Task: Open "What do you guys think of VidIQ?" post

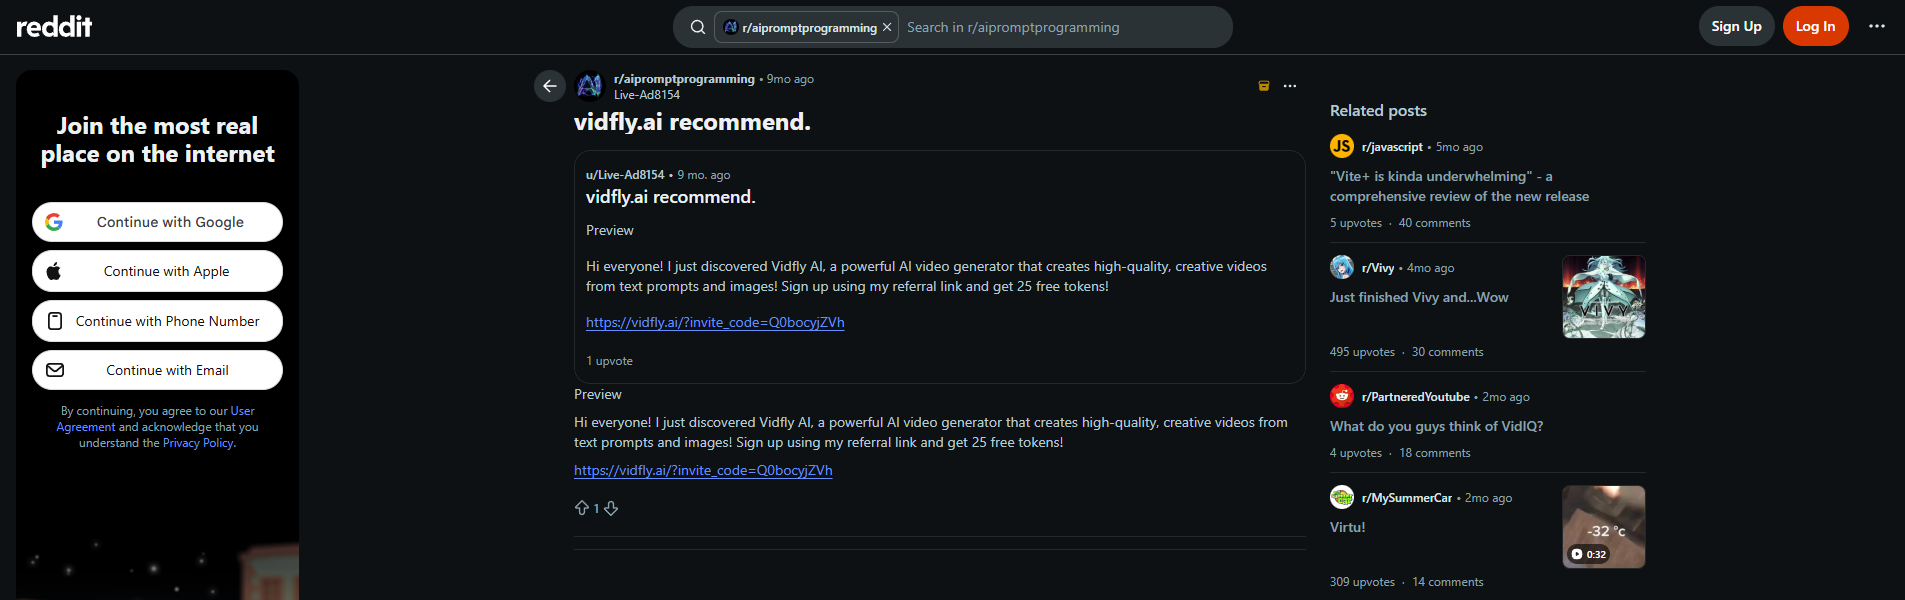Action: (x=1436, y=426)
